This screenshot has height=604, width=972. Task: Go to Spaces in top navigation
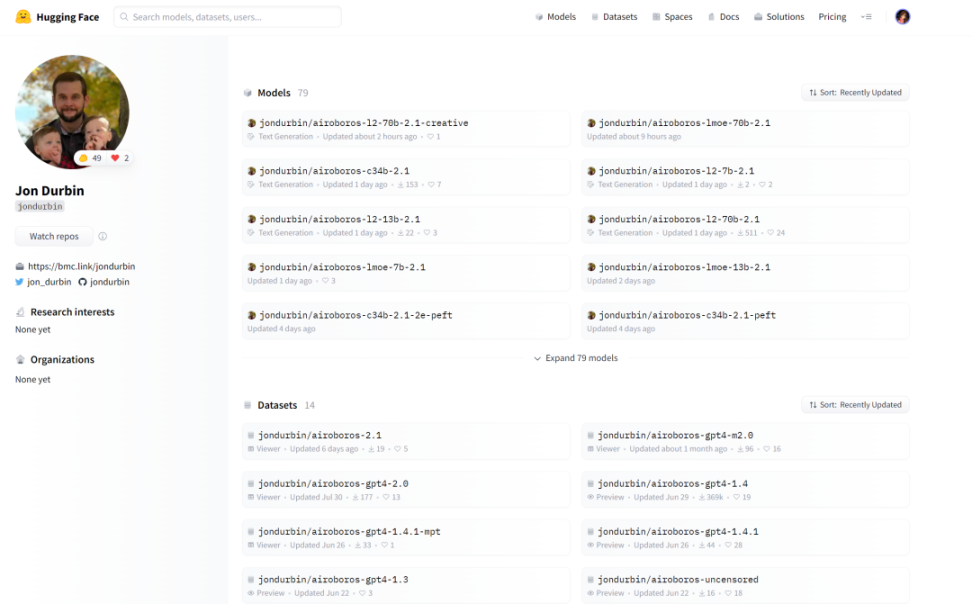(672, 17)
